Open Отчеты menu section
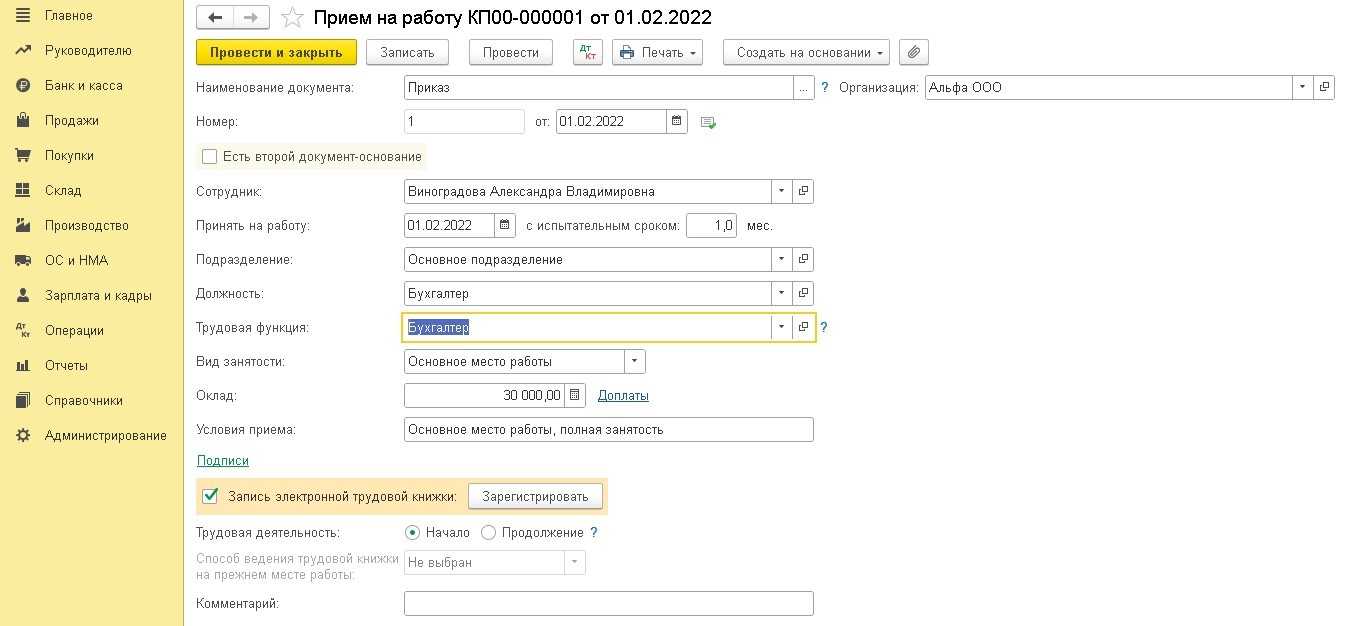The width and height of the screenshot is (1347, 626). pyautogui.click(x=66, y=366)
